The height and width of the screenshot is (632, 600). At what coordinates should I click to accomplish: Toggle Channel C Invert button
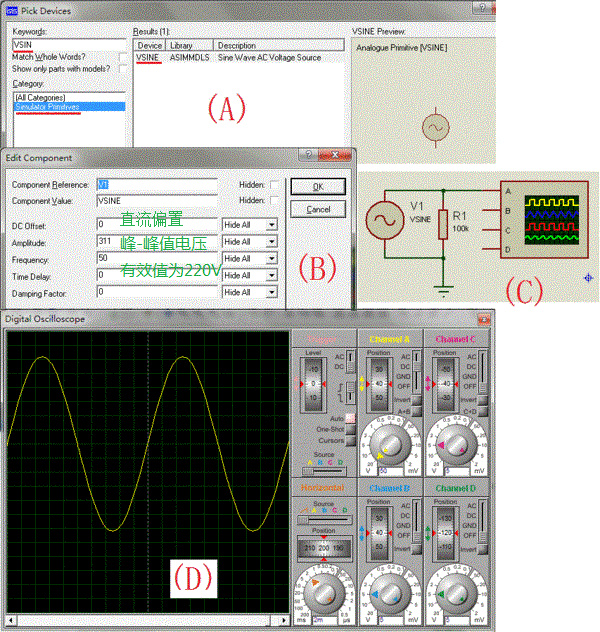(x=483, y=400)
